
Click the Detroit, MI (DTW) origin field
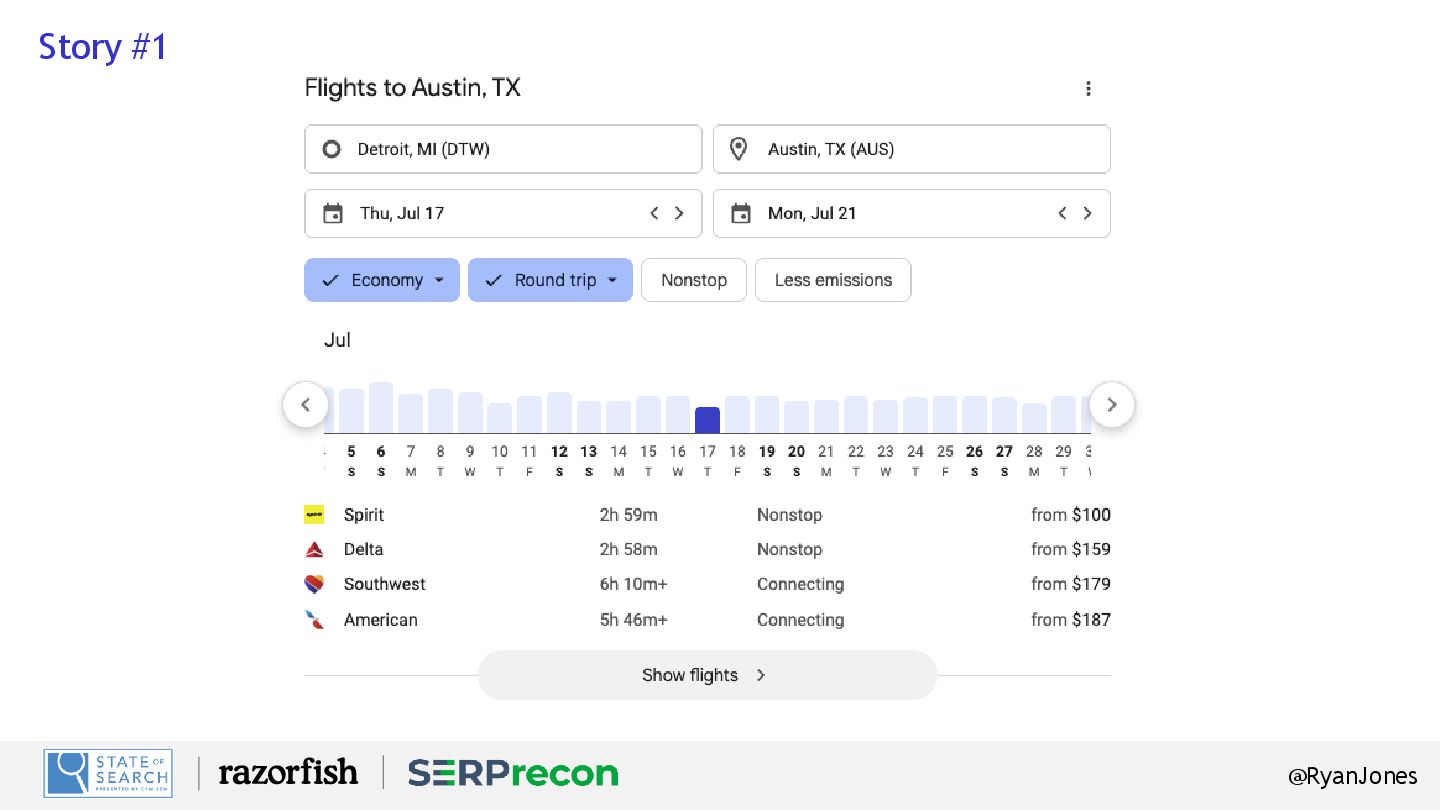coord(503,149)
